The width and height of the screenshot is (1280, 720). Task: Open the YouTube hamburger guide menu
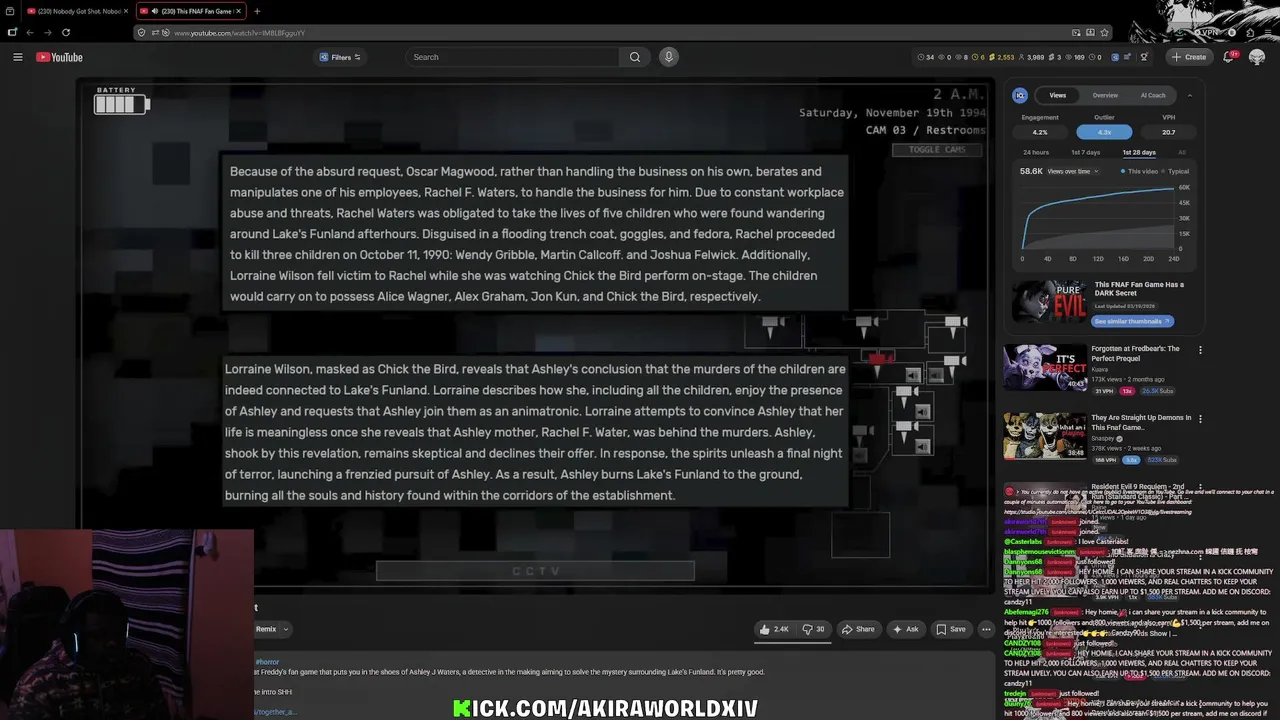[17, 57]
